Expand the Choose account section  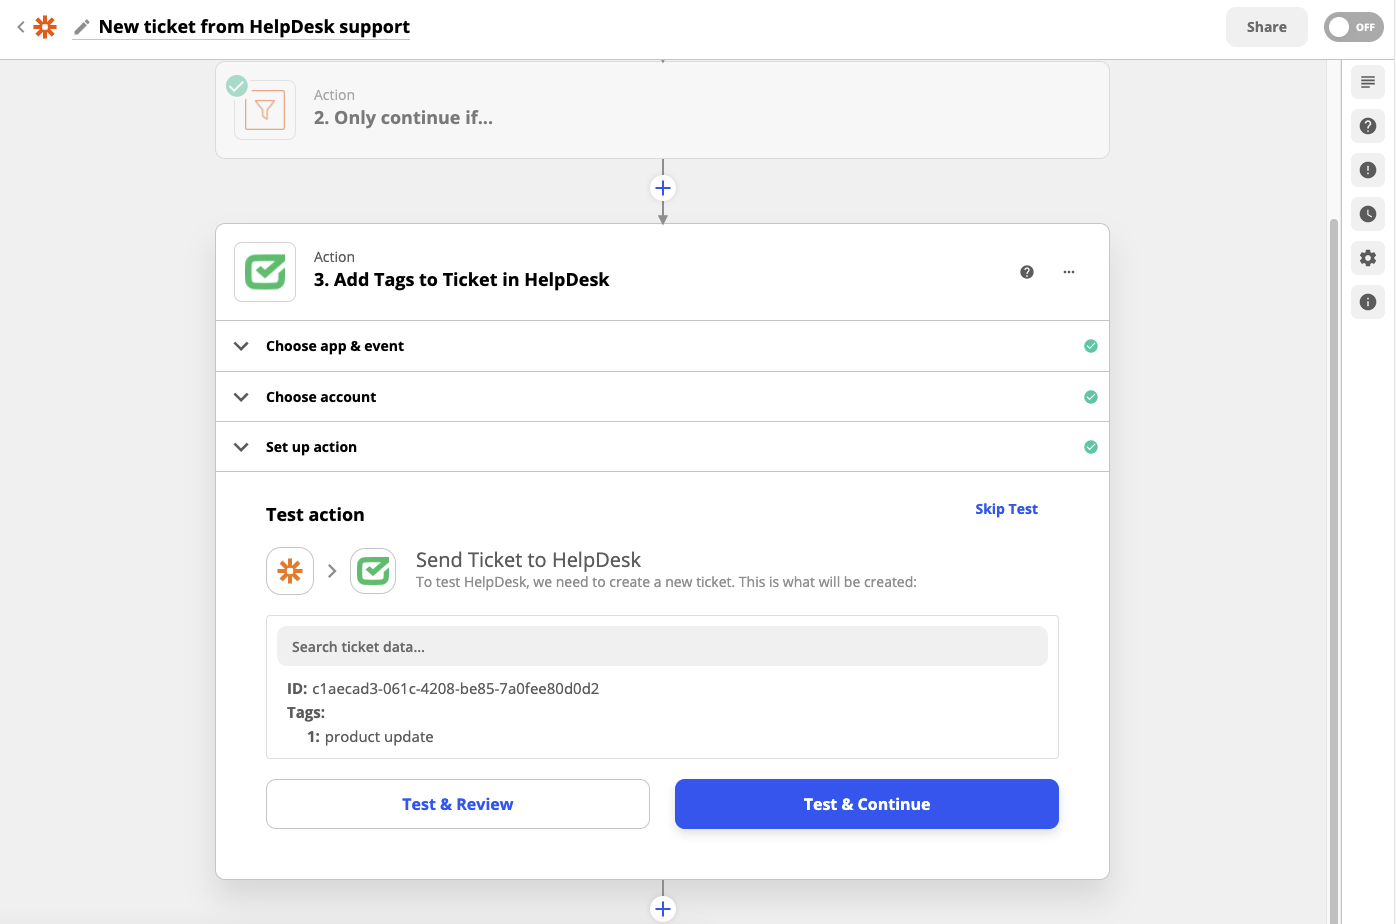click(662, 397)
